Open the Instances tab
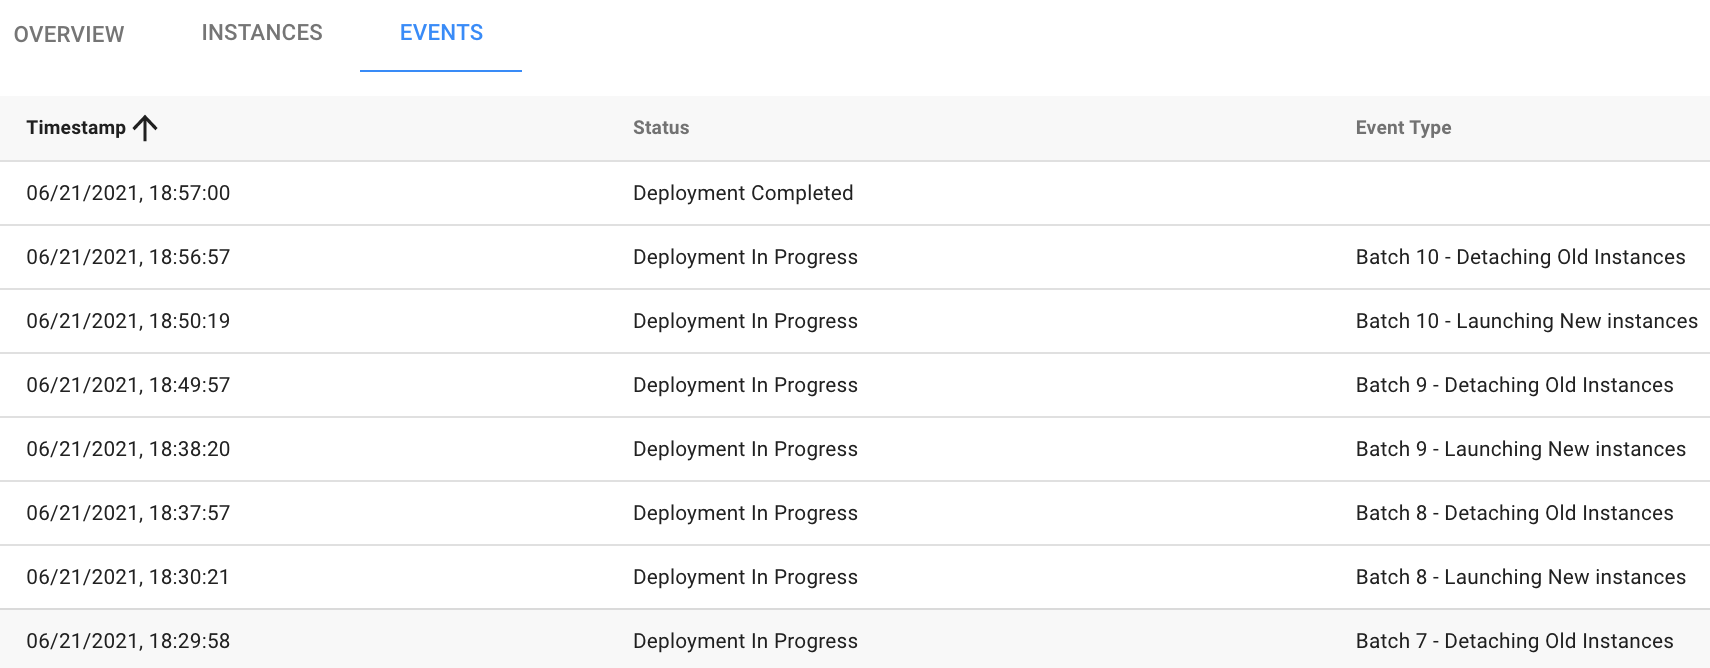The height and width of the screenshot is (668, 1710). point(262,33)
